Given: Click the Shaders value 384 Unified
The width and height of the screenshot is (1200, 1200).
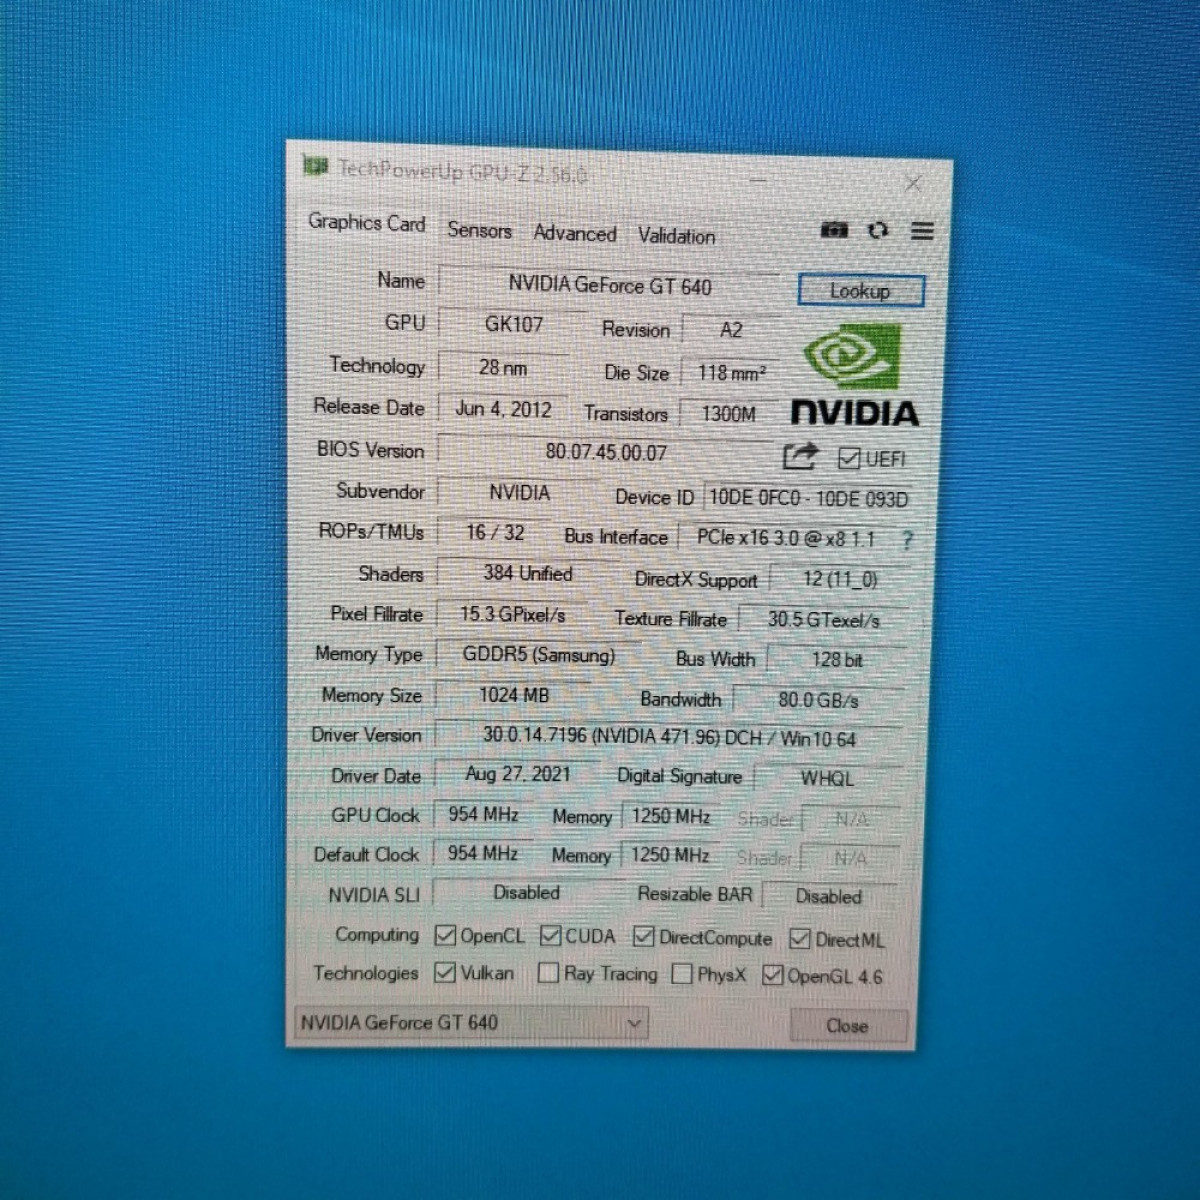Looking at the screenshot, I should coord(527,574).
